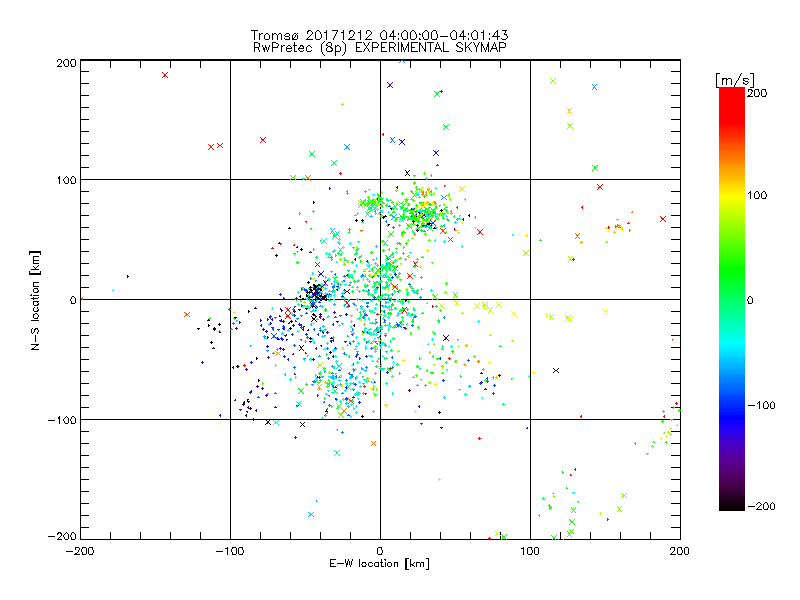Click the '0' label on the colorbar

coord(750,300)
